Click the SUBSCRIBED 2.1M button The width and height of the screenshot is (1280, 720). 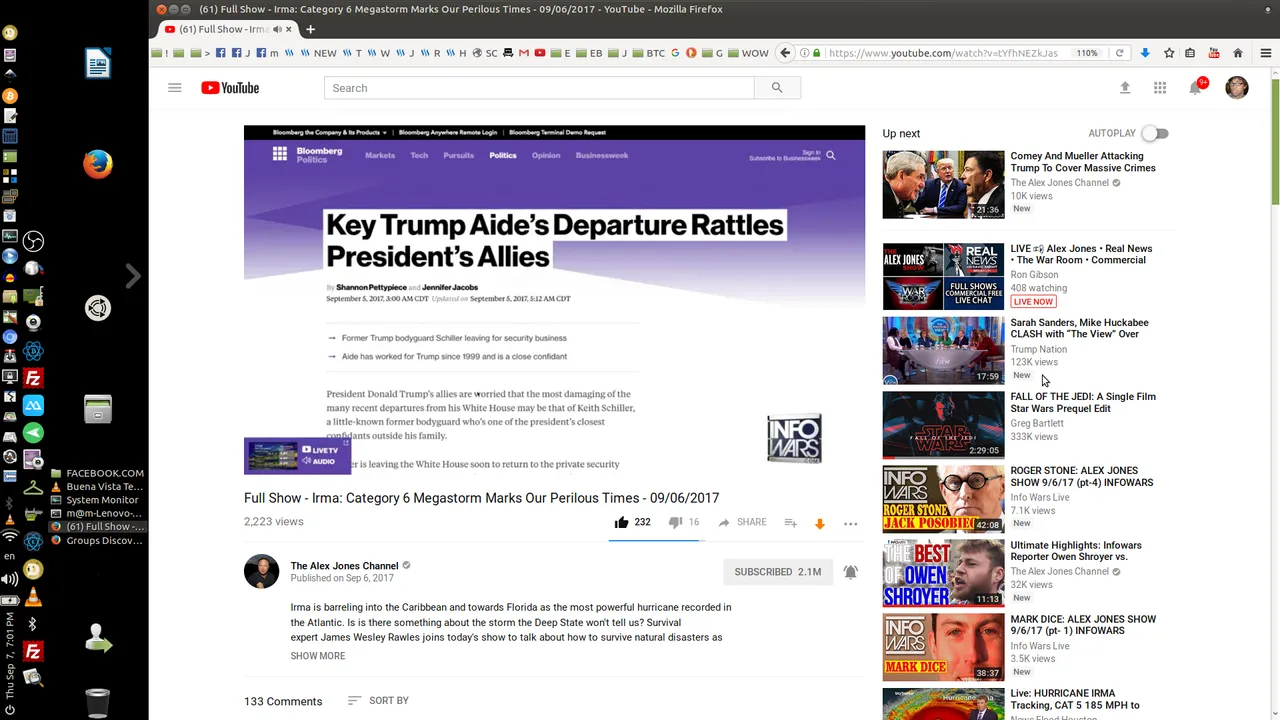[x=778, y=572]
